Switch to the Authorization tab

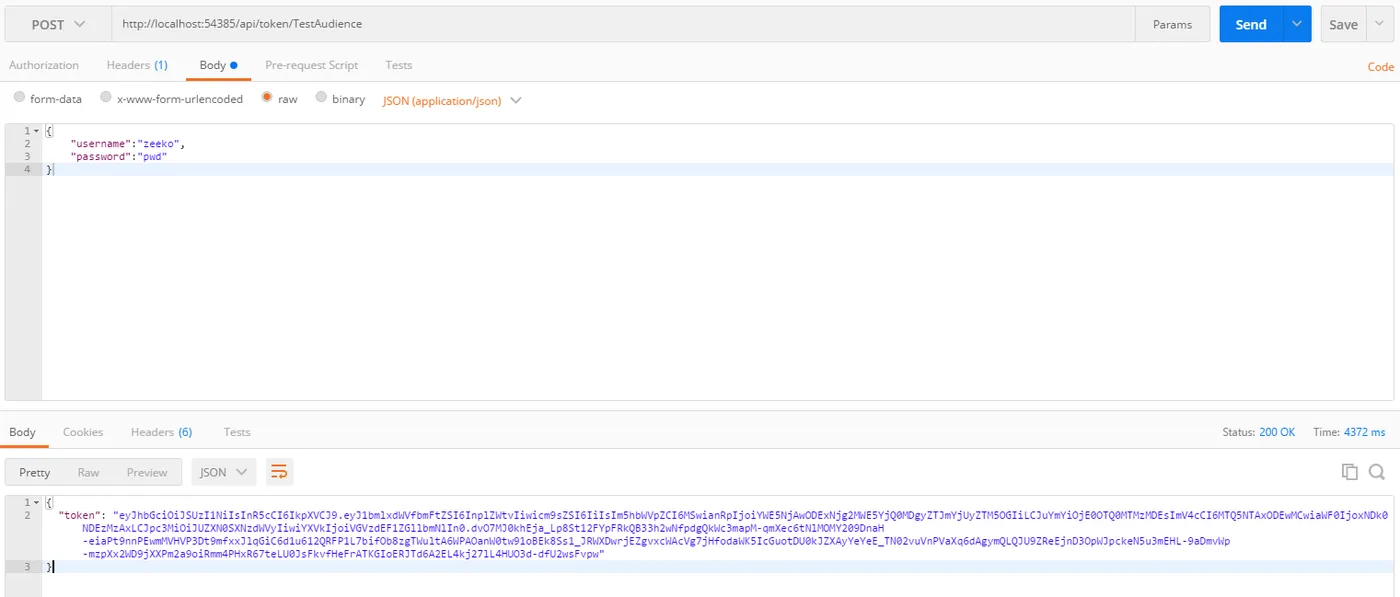click(x=44, y=65)
